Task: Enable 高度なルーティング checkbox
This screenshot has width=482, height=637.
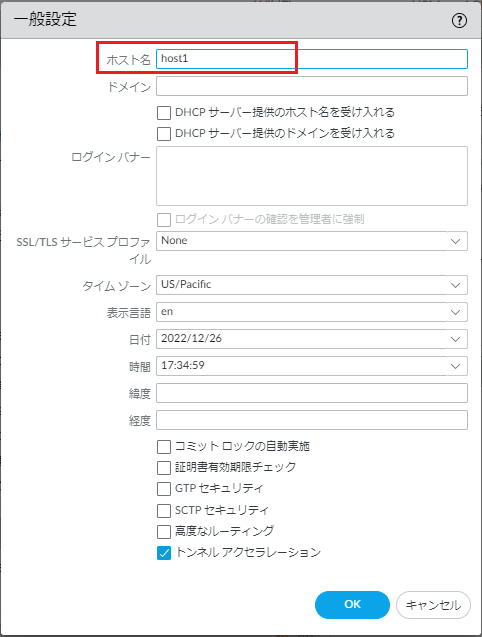Action: tap(164, 532)
